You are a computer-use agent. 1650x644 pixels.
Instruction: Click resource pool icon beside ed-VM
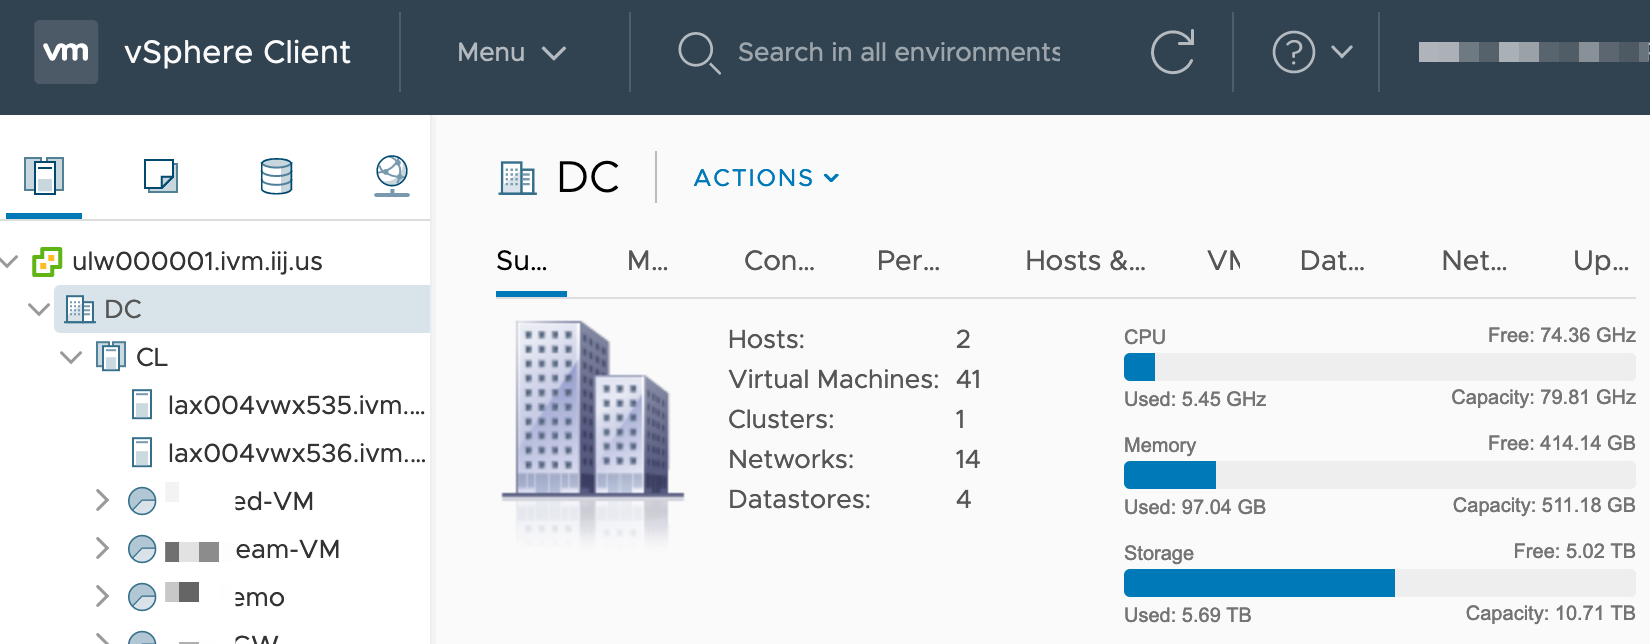(143, 501)
